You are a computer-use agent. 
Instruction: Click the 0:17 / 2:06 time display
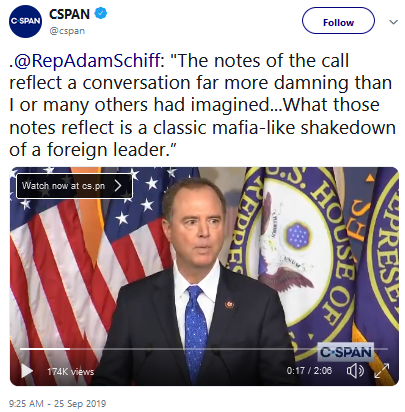point(309,371)
